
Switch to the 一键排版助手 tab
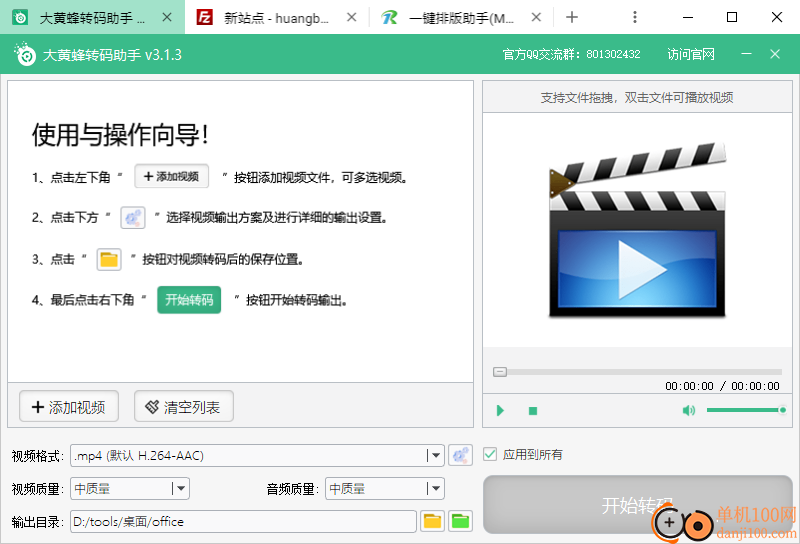click(x=461, y=18)
